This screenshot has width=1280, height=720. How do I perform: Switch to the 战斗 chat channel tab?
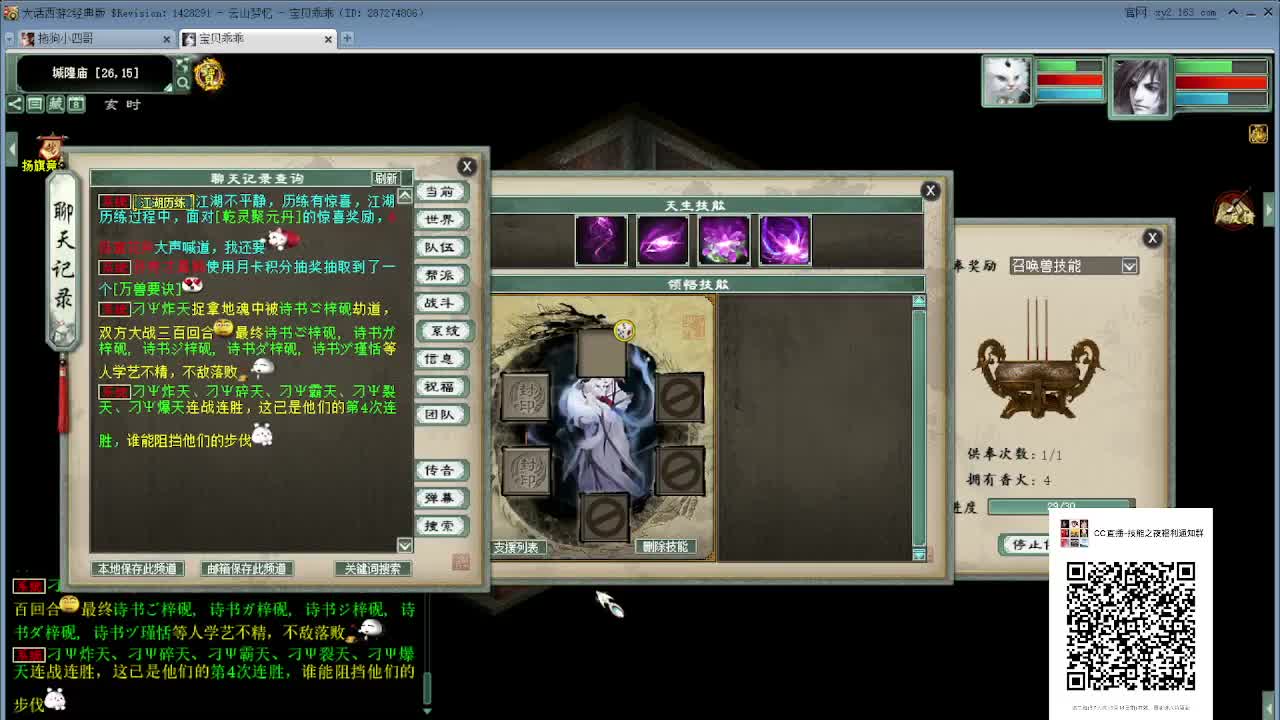tap(441, 303)
